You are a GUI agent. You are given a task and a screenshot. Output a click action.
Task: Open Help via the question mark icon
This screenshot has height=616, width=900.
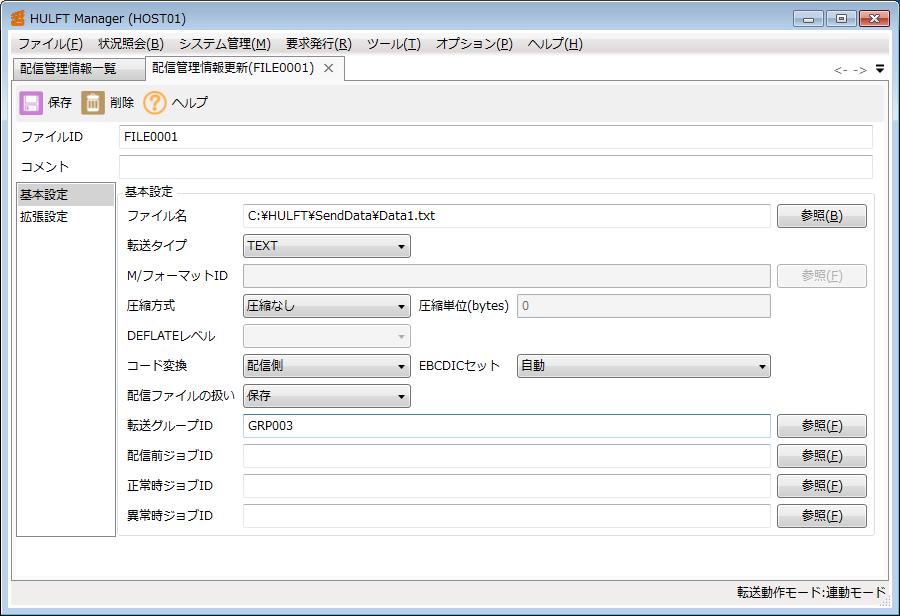click(x=154, y=103)
